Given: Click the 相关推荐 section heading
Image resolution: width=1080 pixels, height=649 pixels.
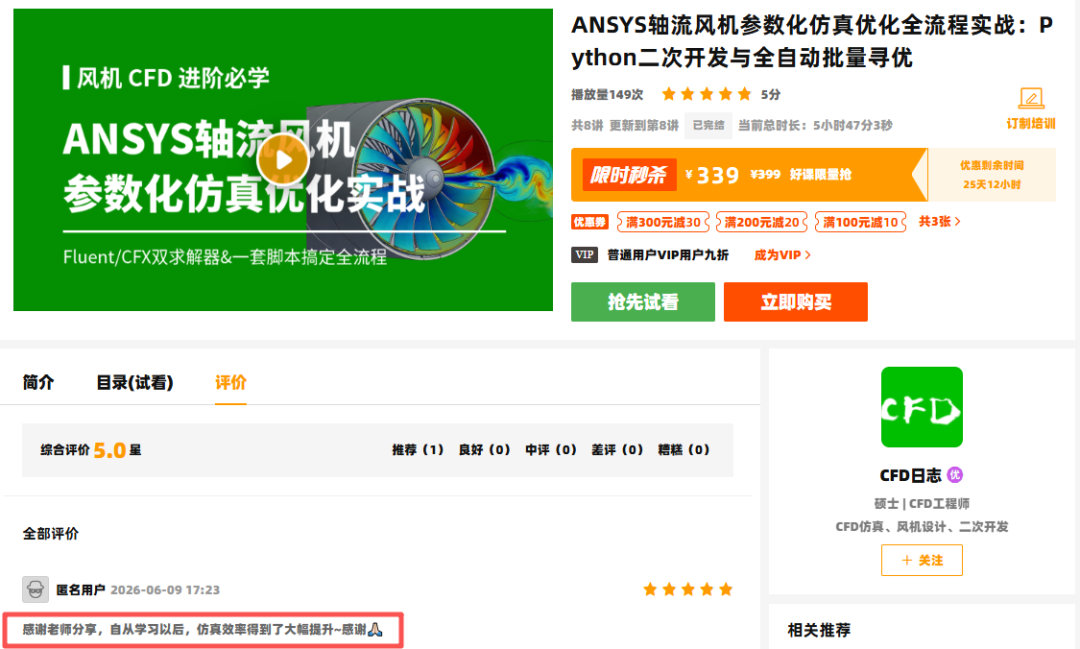Looking at the screenshot, I should click(819, 630).
